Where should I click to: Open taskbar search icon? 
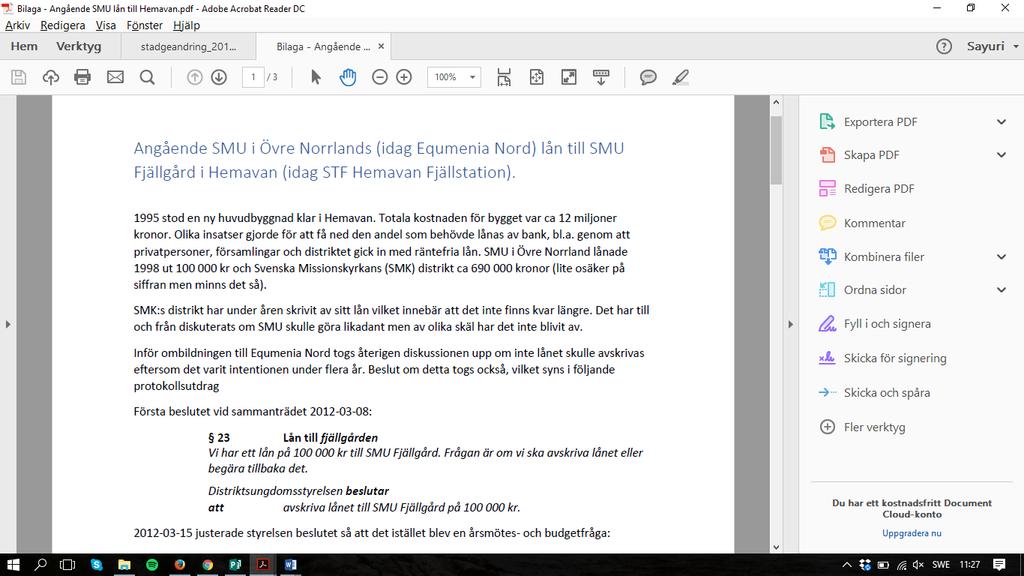point(40,565)
